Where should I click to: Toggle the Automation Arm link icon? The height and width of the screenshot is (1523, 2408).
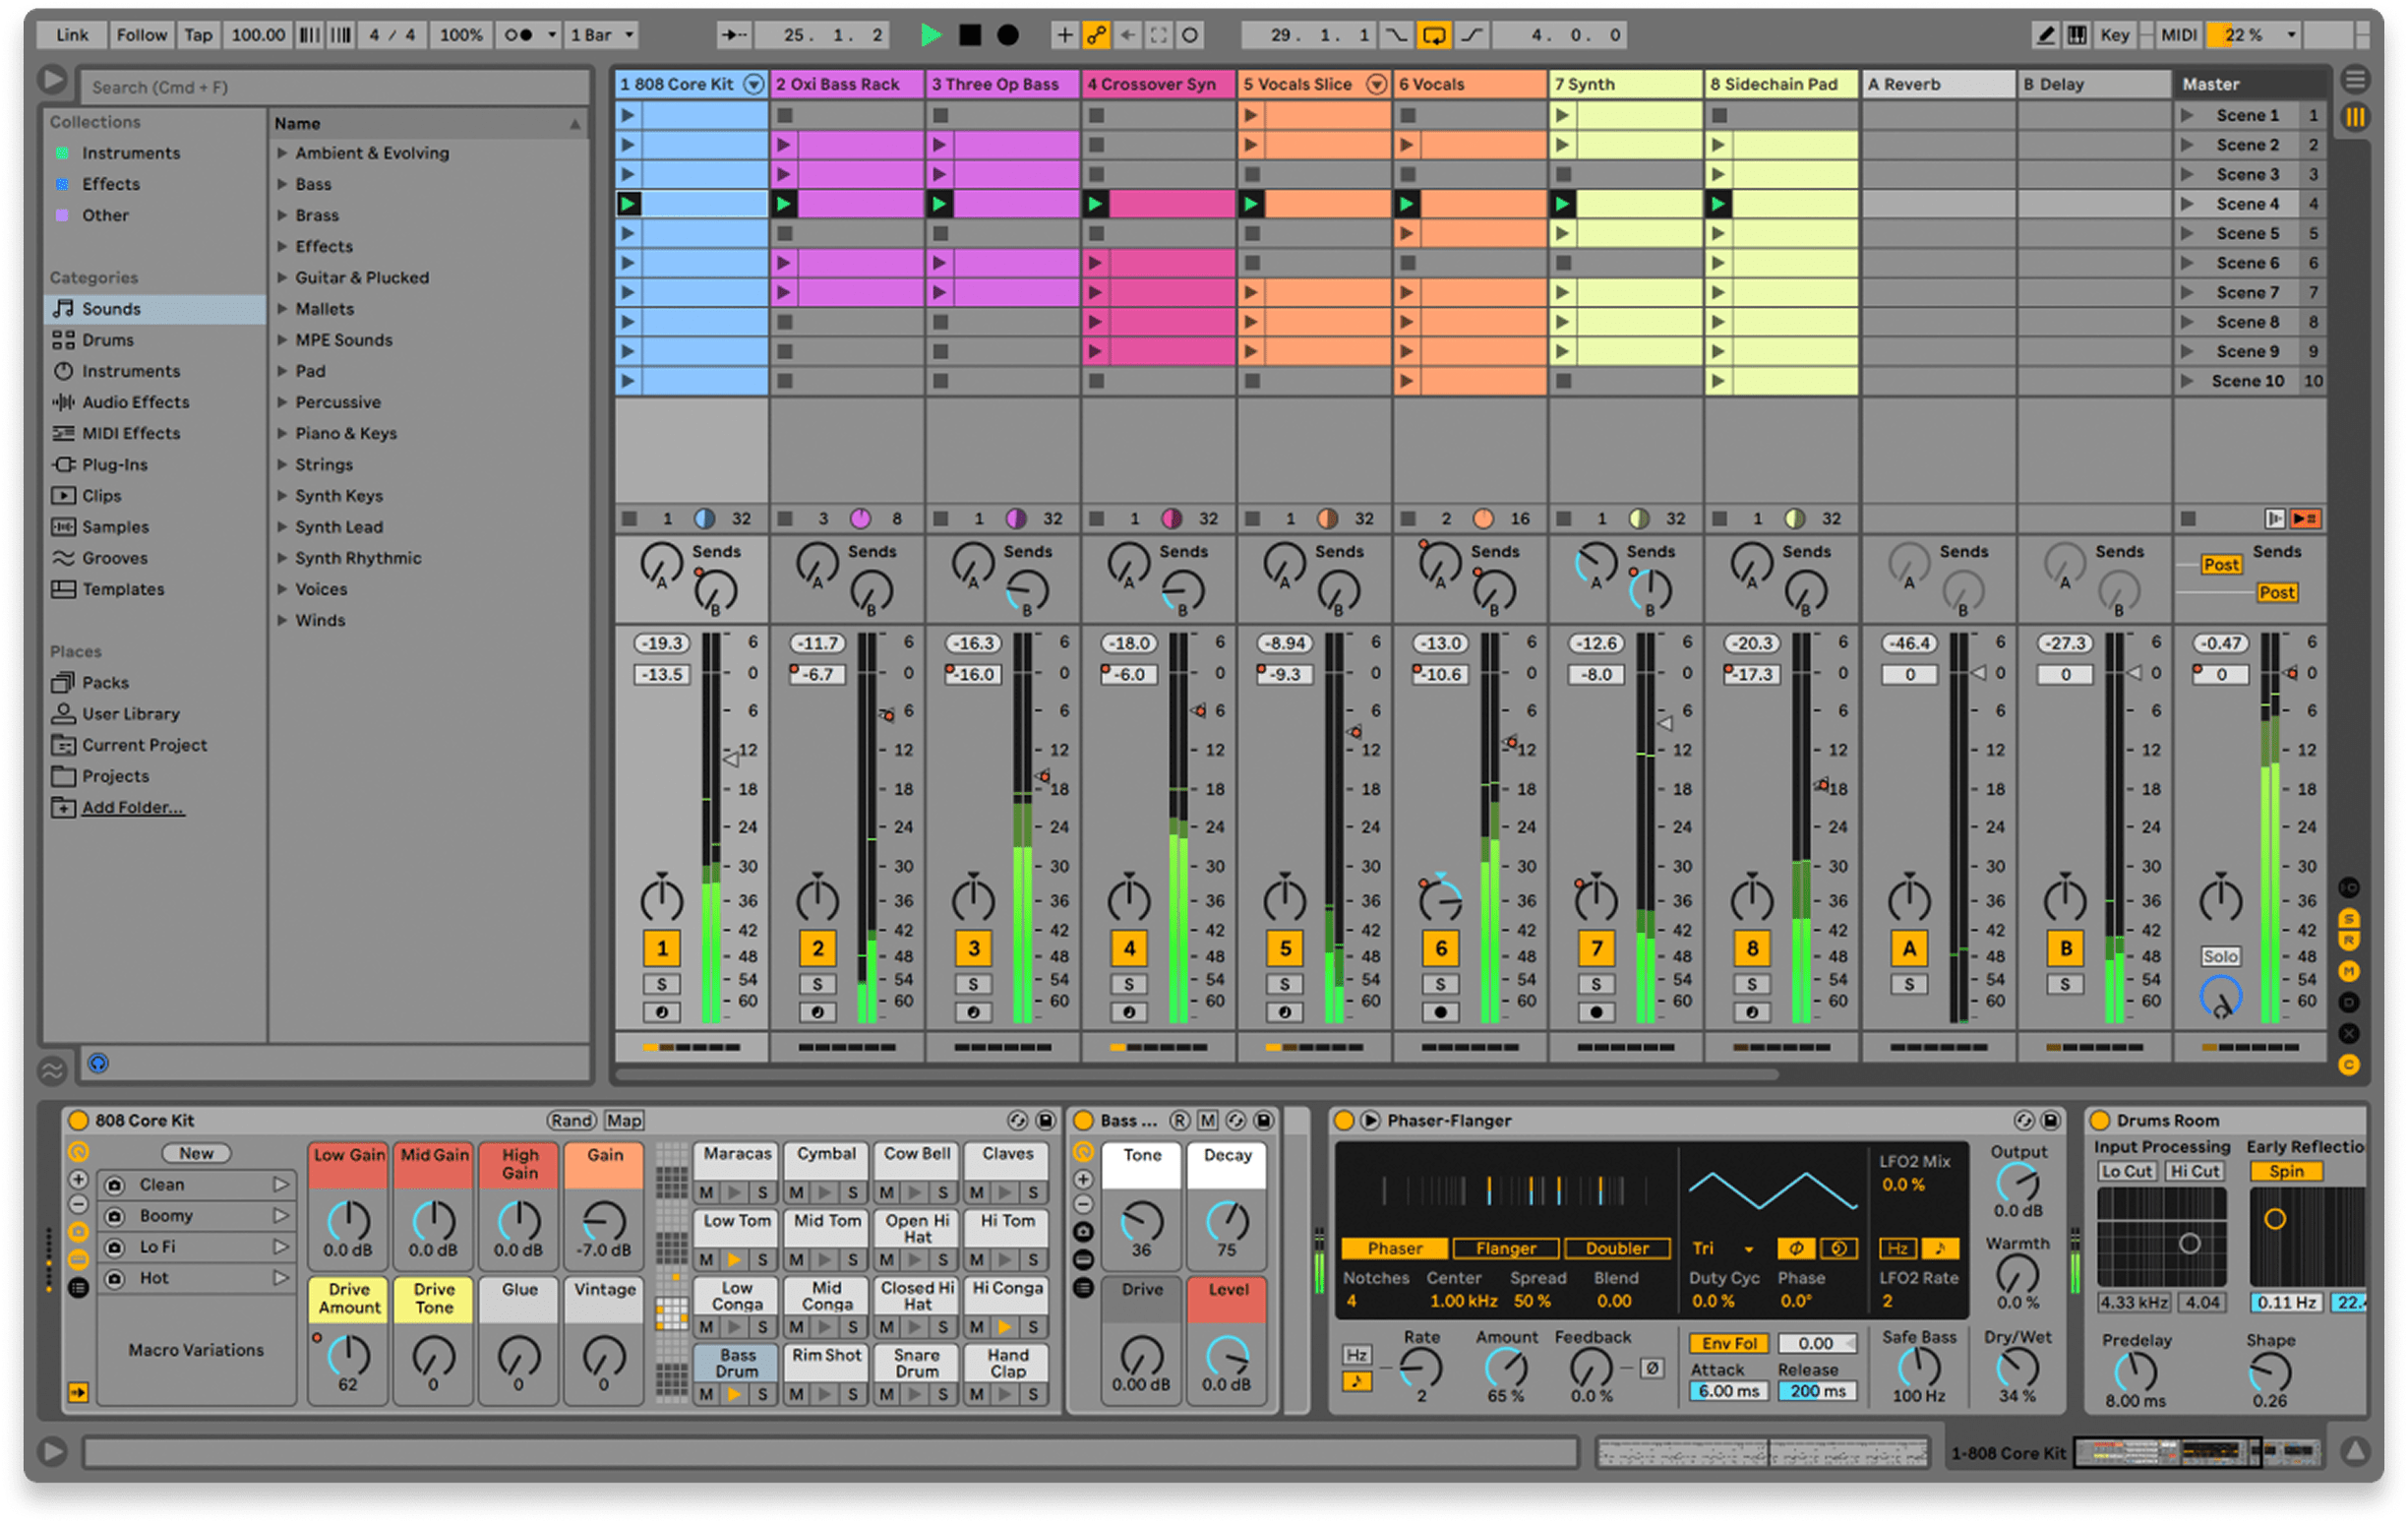pos(1096,35)
